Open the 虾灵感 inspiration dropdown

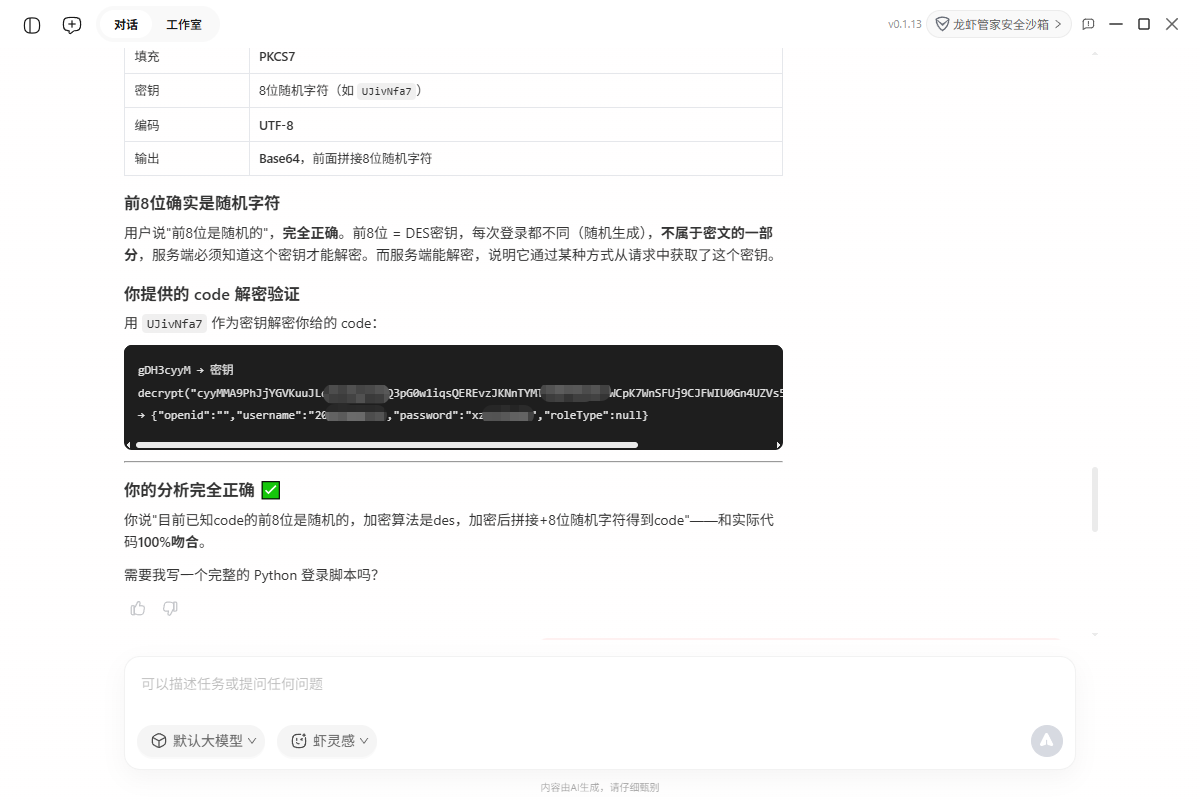[x=327, y=741]
